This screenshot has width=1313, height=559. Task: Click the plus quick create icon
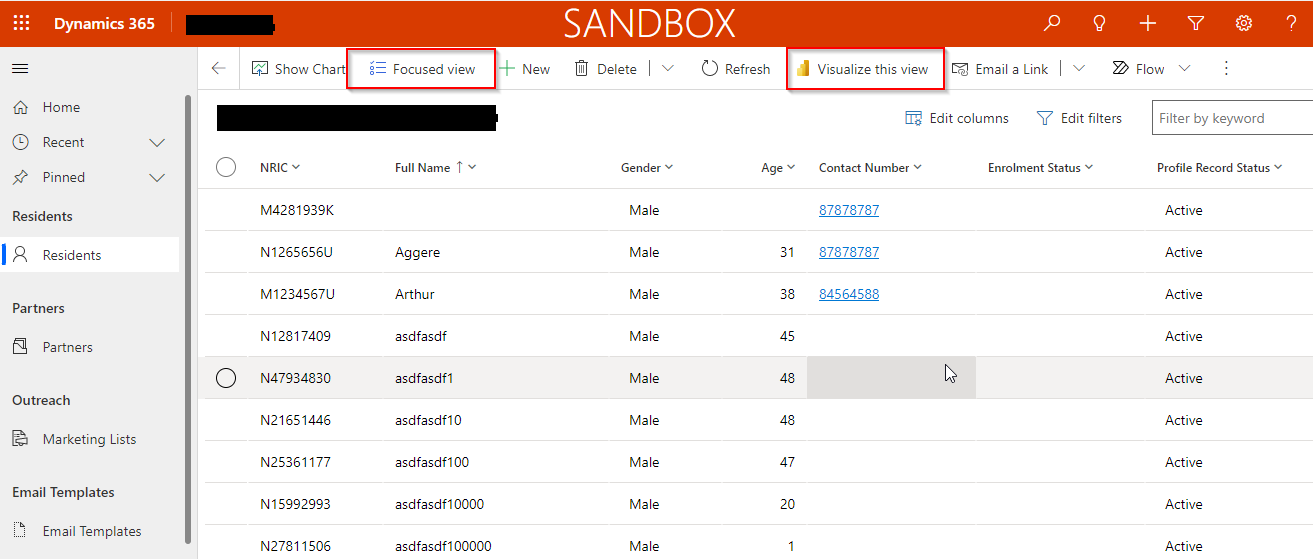tap(1148, 23)
